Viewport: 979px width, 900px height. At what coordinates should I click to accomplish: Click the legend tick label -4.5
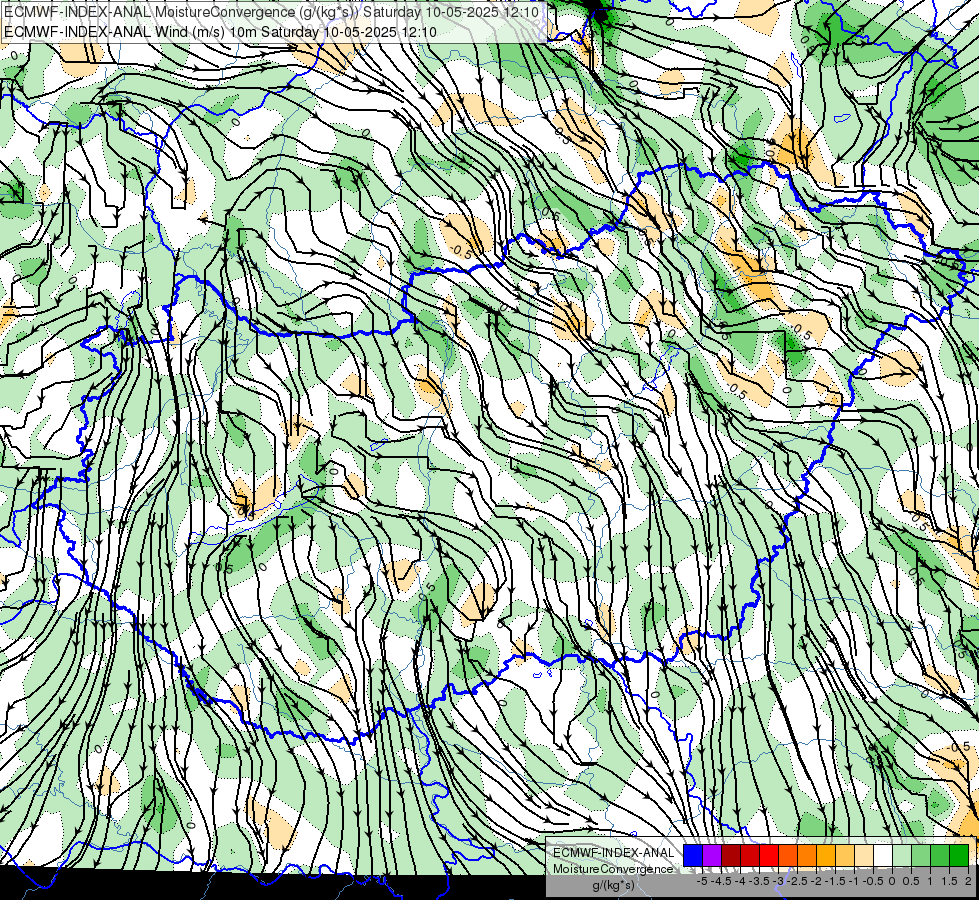pos(721,881)
